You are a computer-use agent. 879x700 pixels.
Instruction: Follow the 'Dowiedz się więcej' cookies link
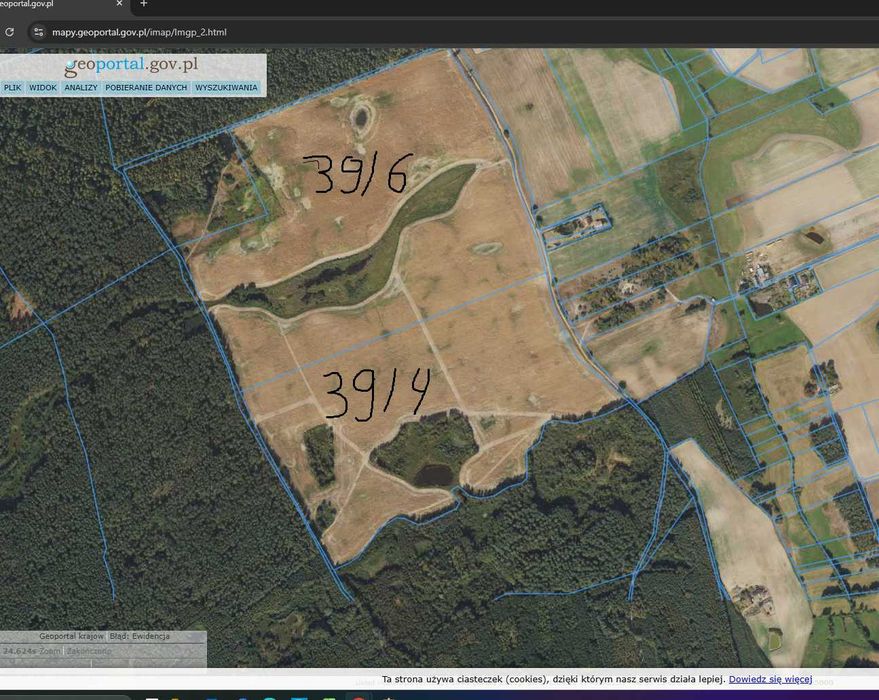tap(770, 679)
